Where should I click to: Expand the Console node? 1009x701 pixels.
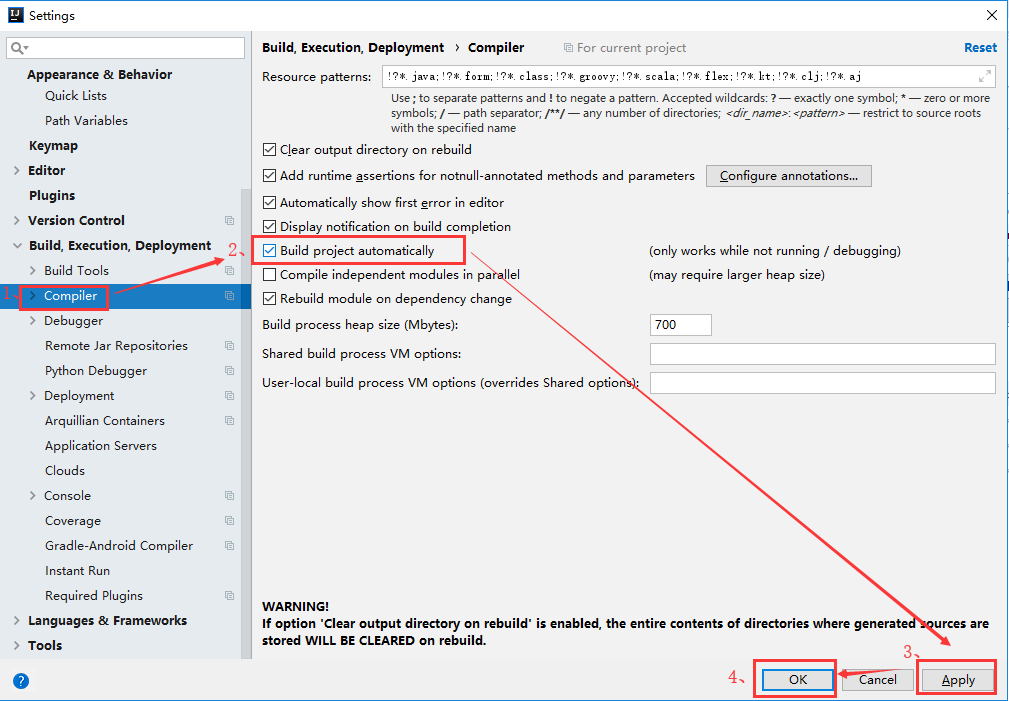(33, 496)
